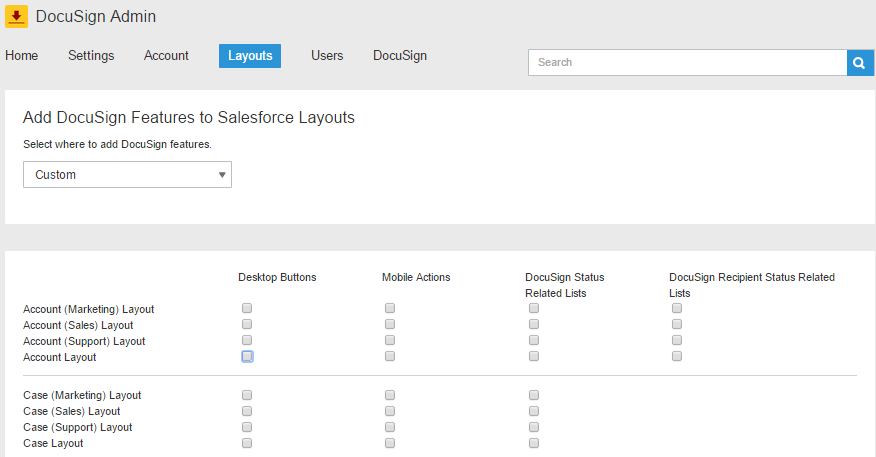Click the 'Mobile Actions' column header
Viewport: 876px width, 457px height.
[416, 278]
